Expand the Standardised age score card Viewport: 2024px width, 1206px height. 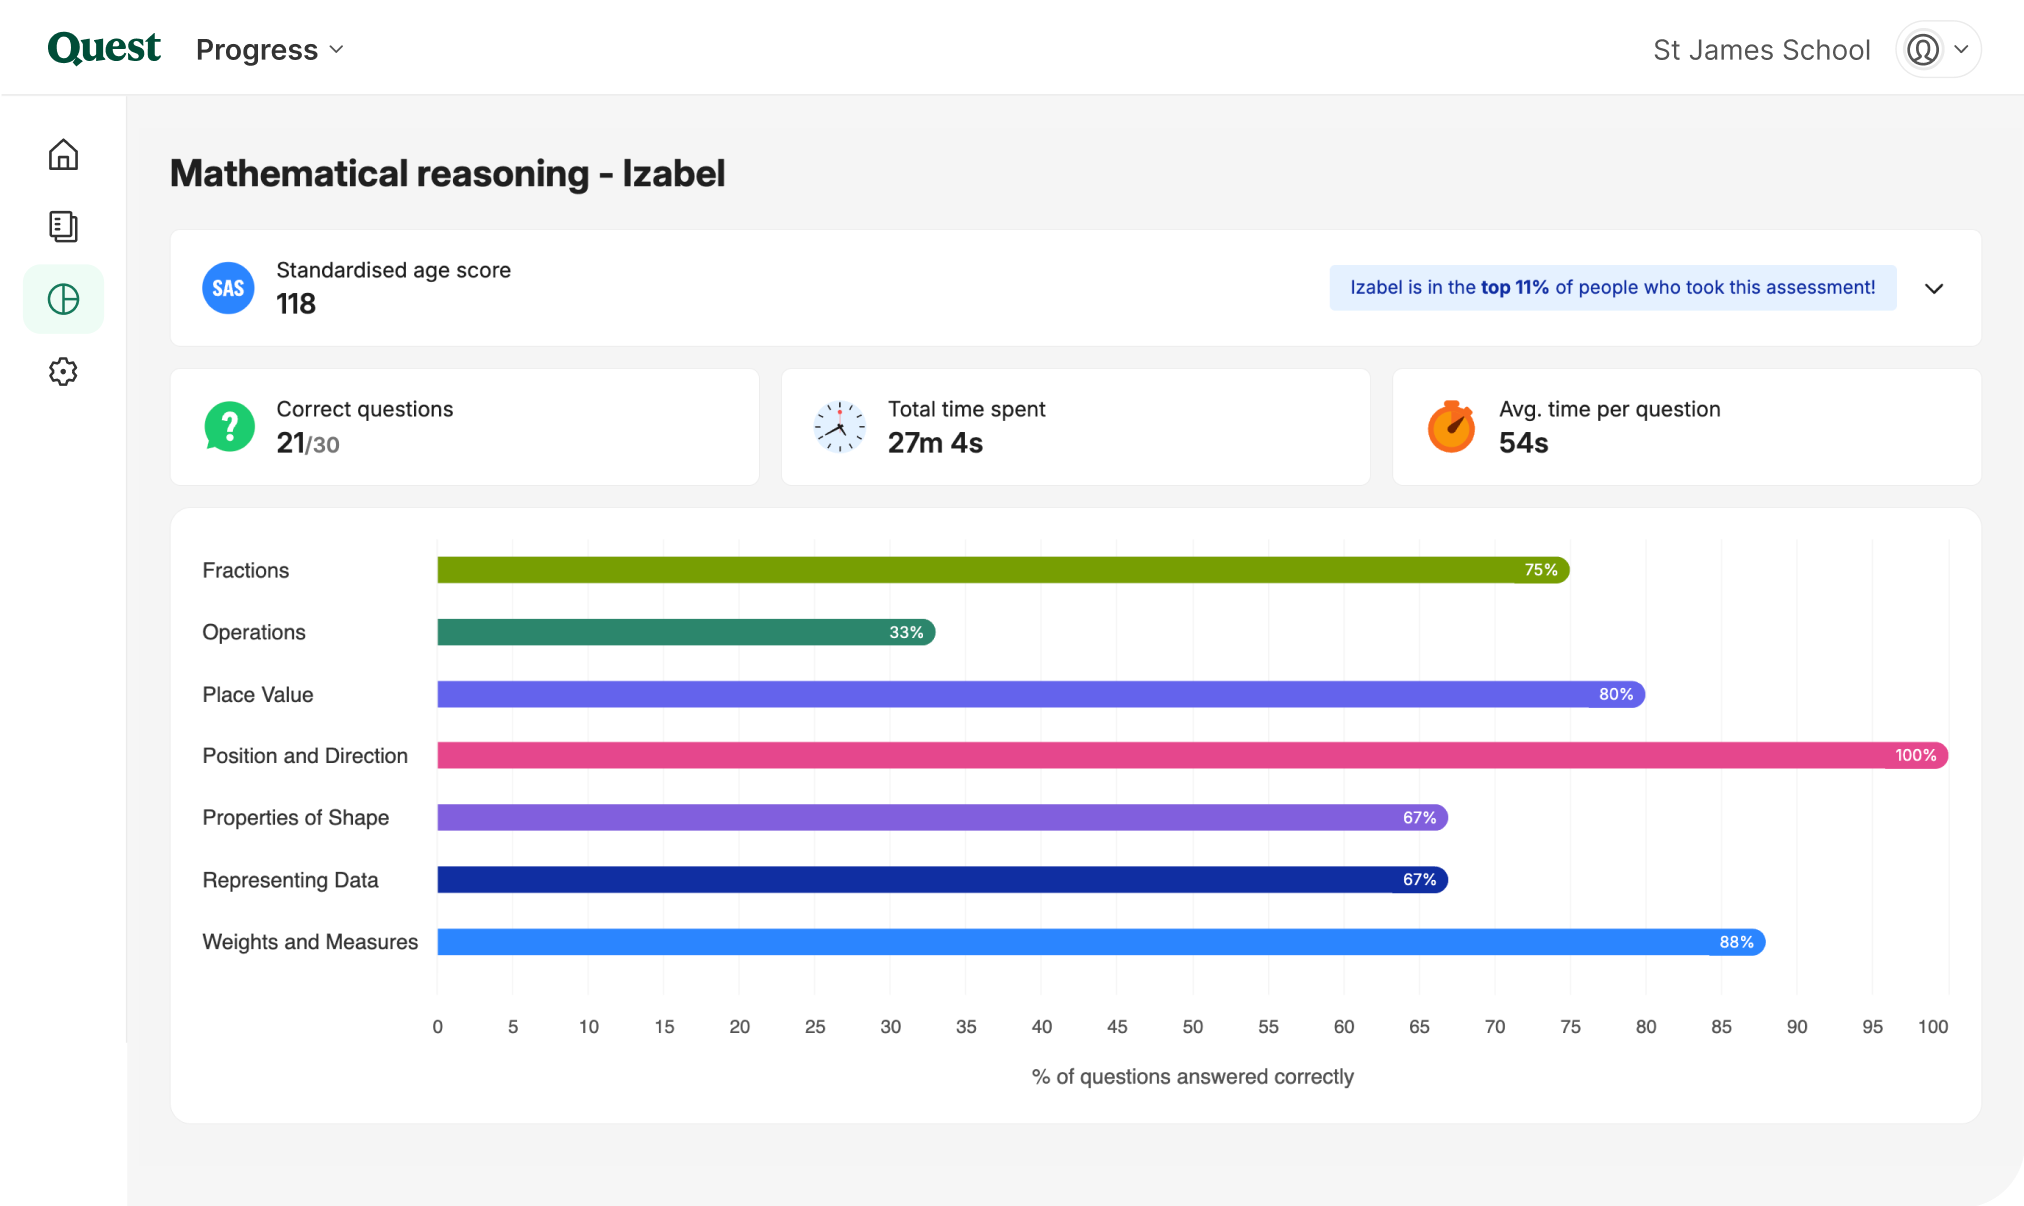coord(1934,289)
